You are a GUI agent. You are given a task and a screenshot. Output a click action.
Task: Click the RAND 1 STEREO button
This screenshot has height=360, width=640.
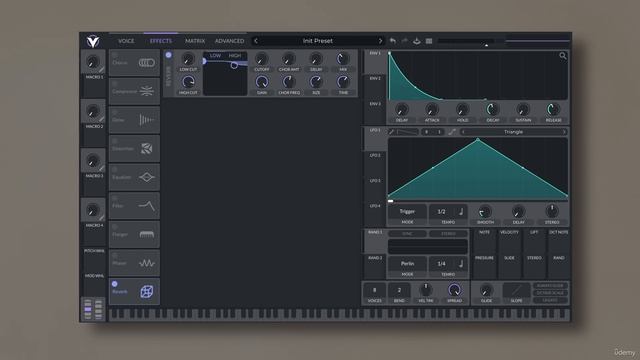[x=448, y=234]
